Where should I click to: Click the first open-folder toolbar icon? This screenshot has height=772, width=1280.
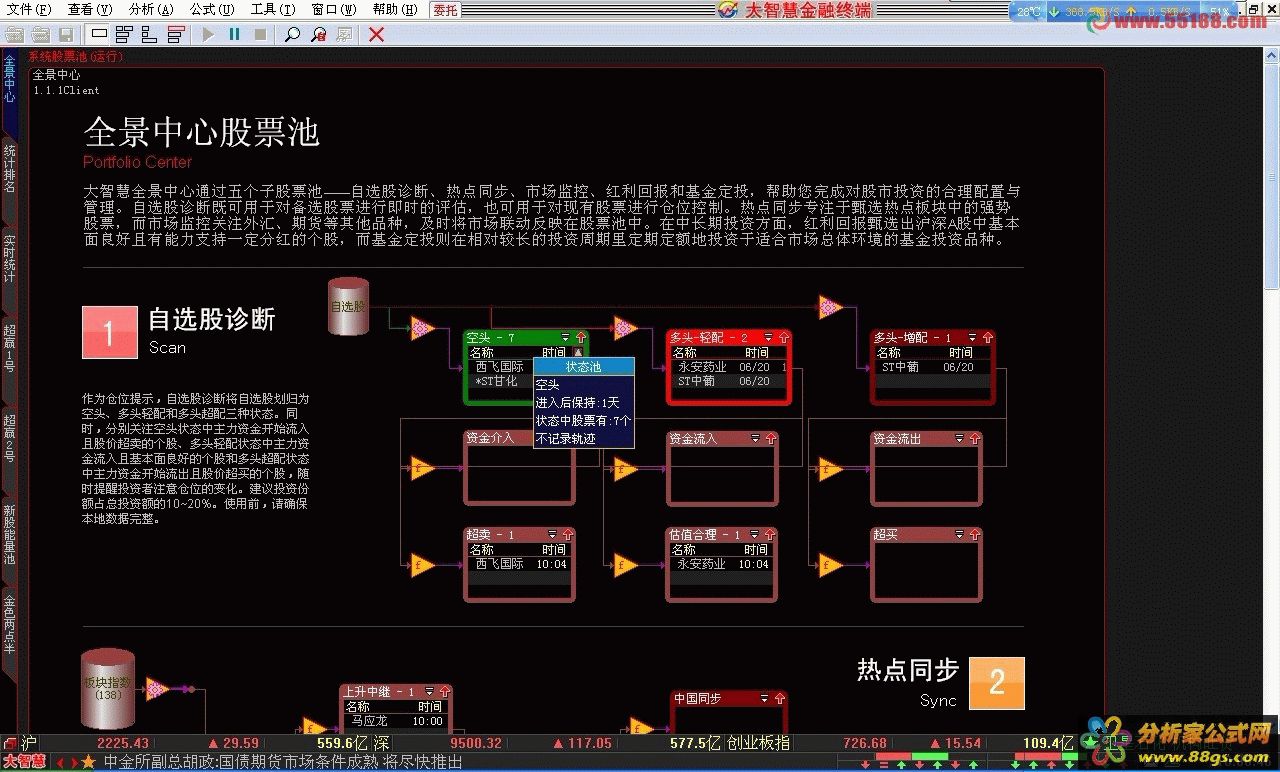[14, 34]
